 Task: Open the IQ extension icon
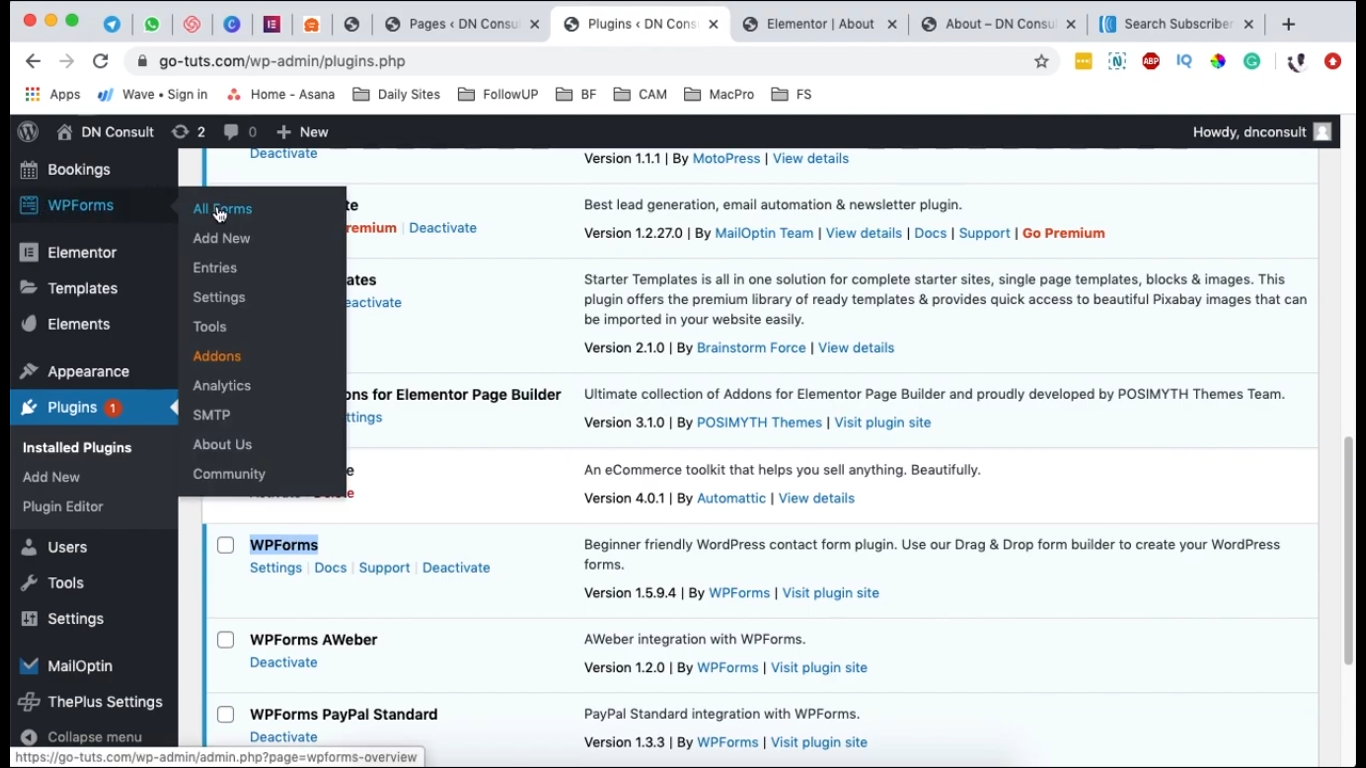point(1184,61)
